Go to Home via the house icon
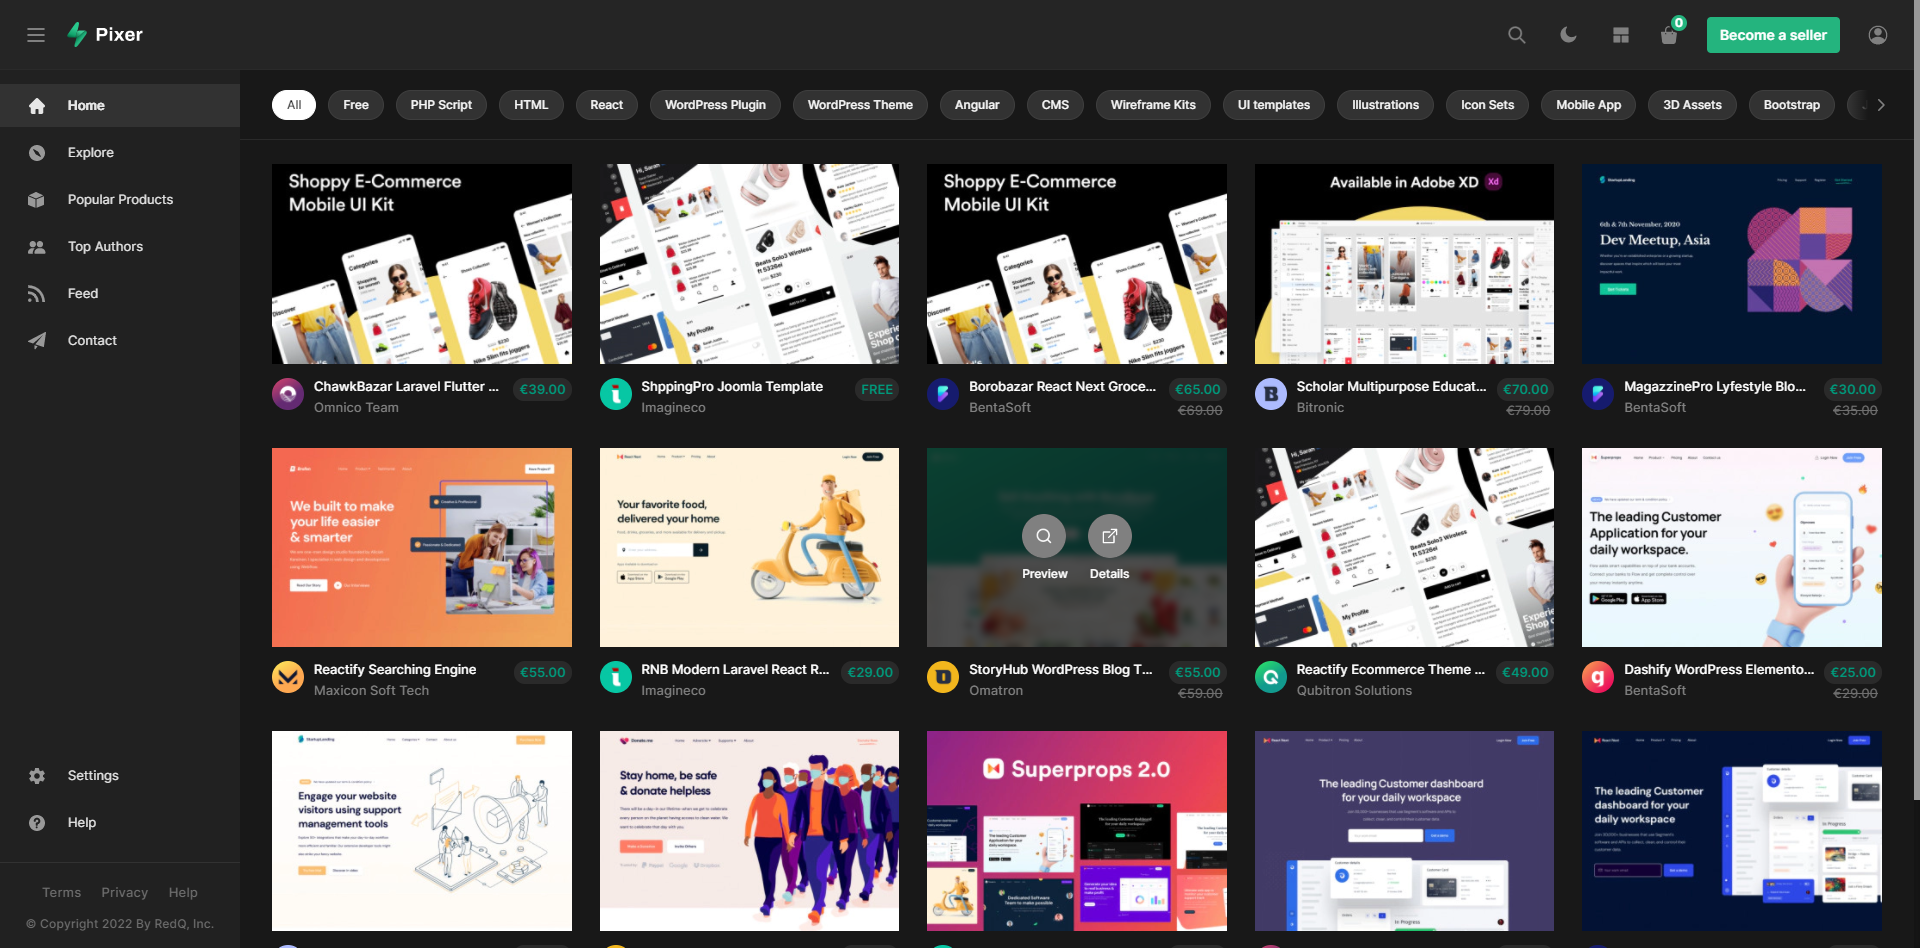The height and width of the screenshot is (948, 1920). point(37,106)
